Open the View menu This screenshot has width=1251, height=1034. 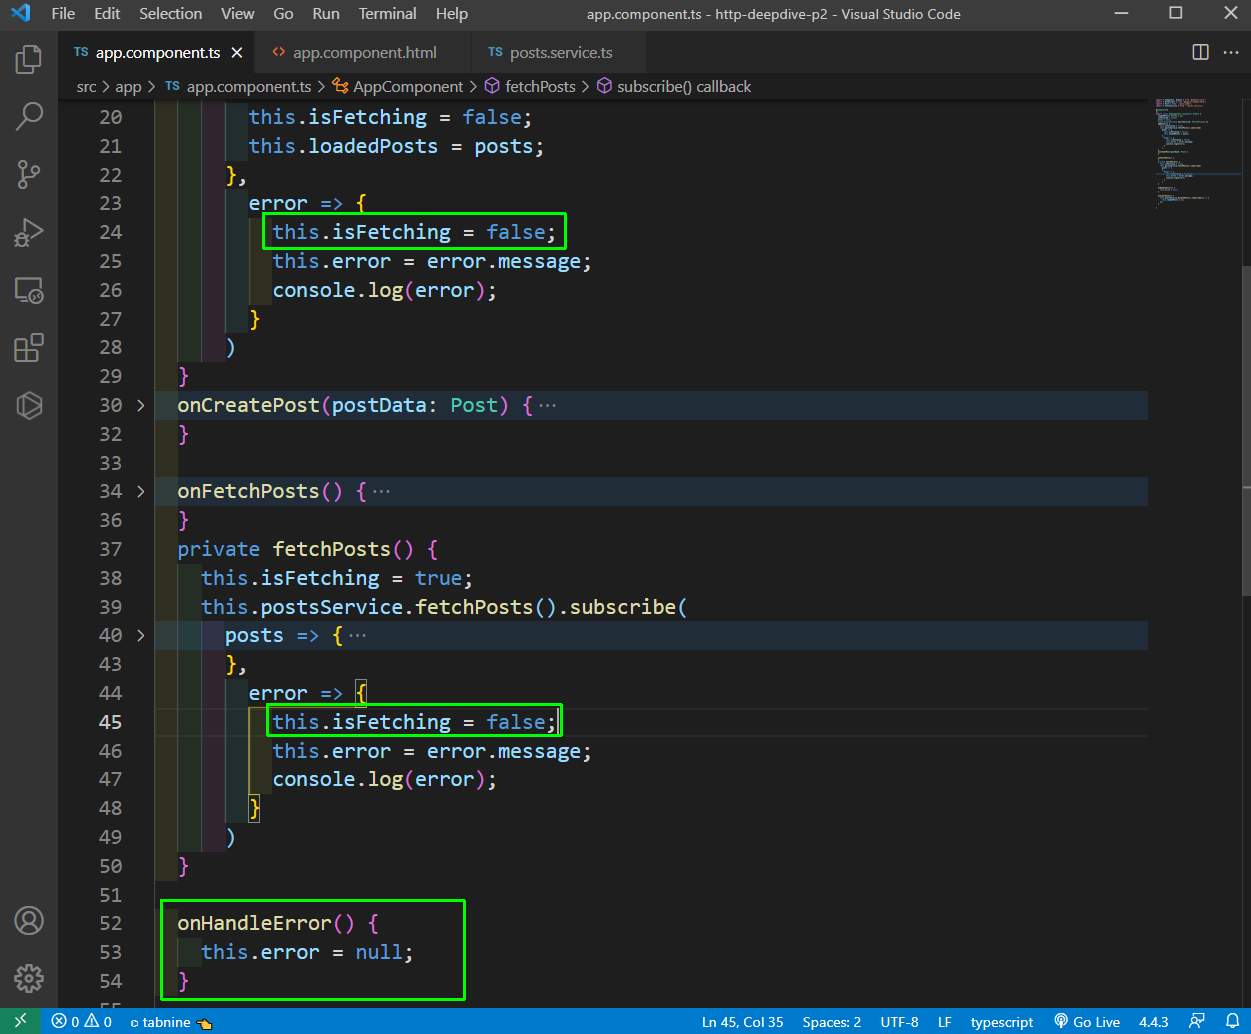pos(237,14)
